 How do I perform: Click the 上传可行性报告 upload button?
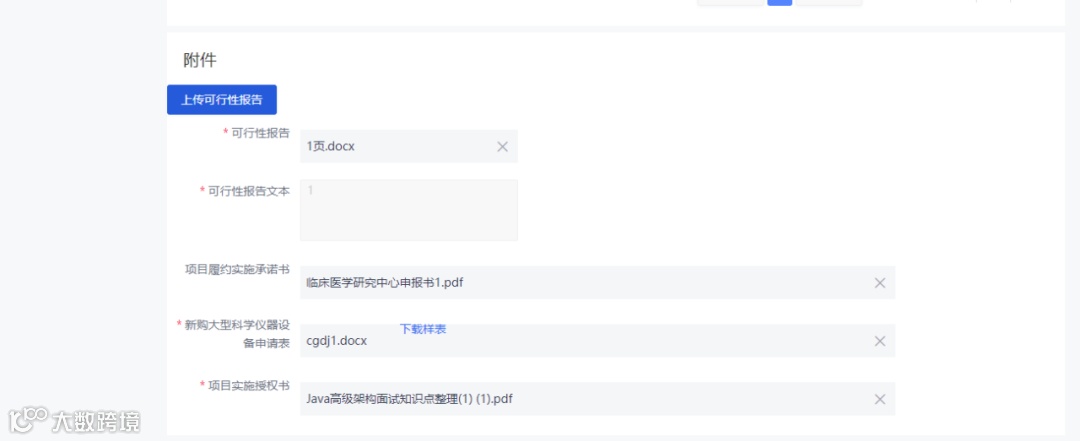click(222, 100)
